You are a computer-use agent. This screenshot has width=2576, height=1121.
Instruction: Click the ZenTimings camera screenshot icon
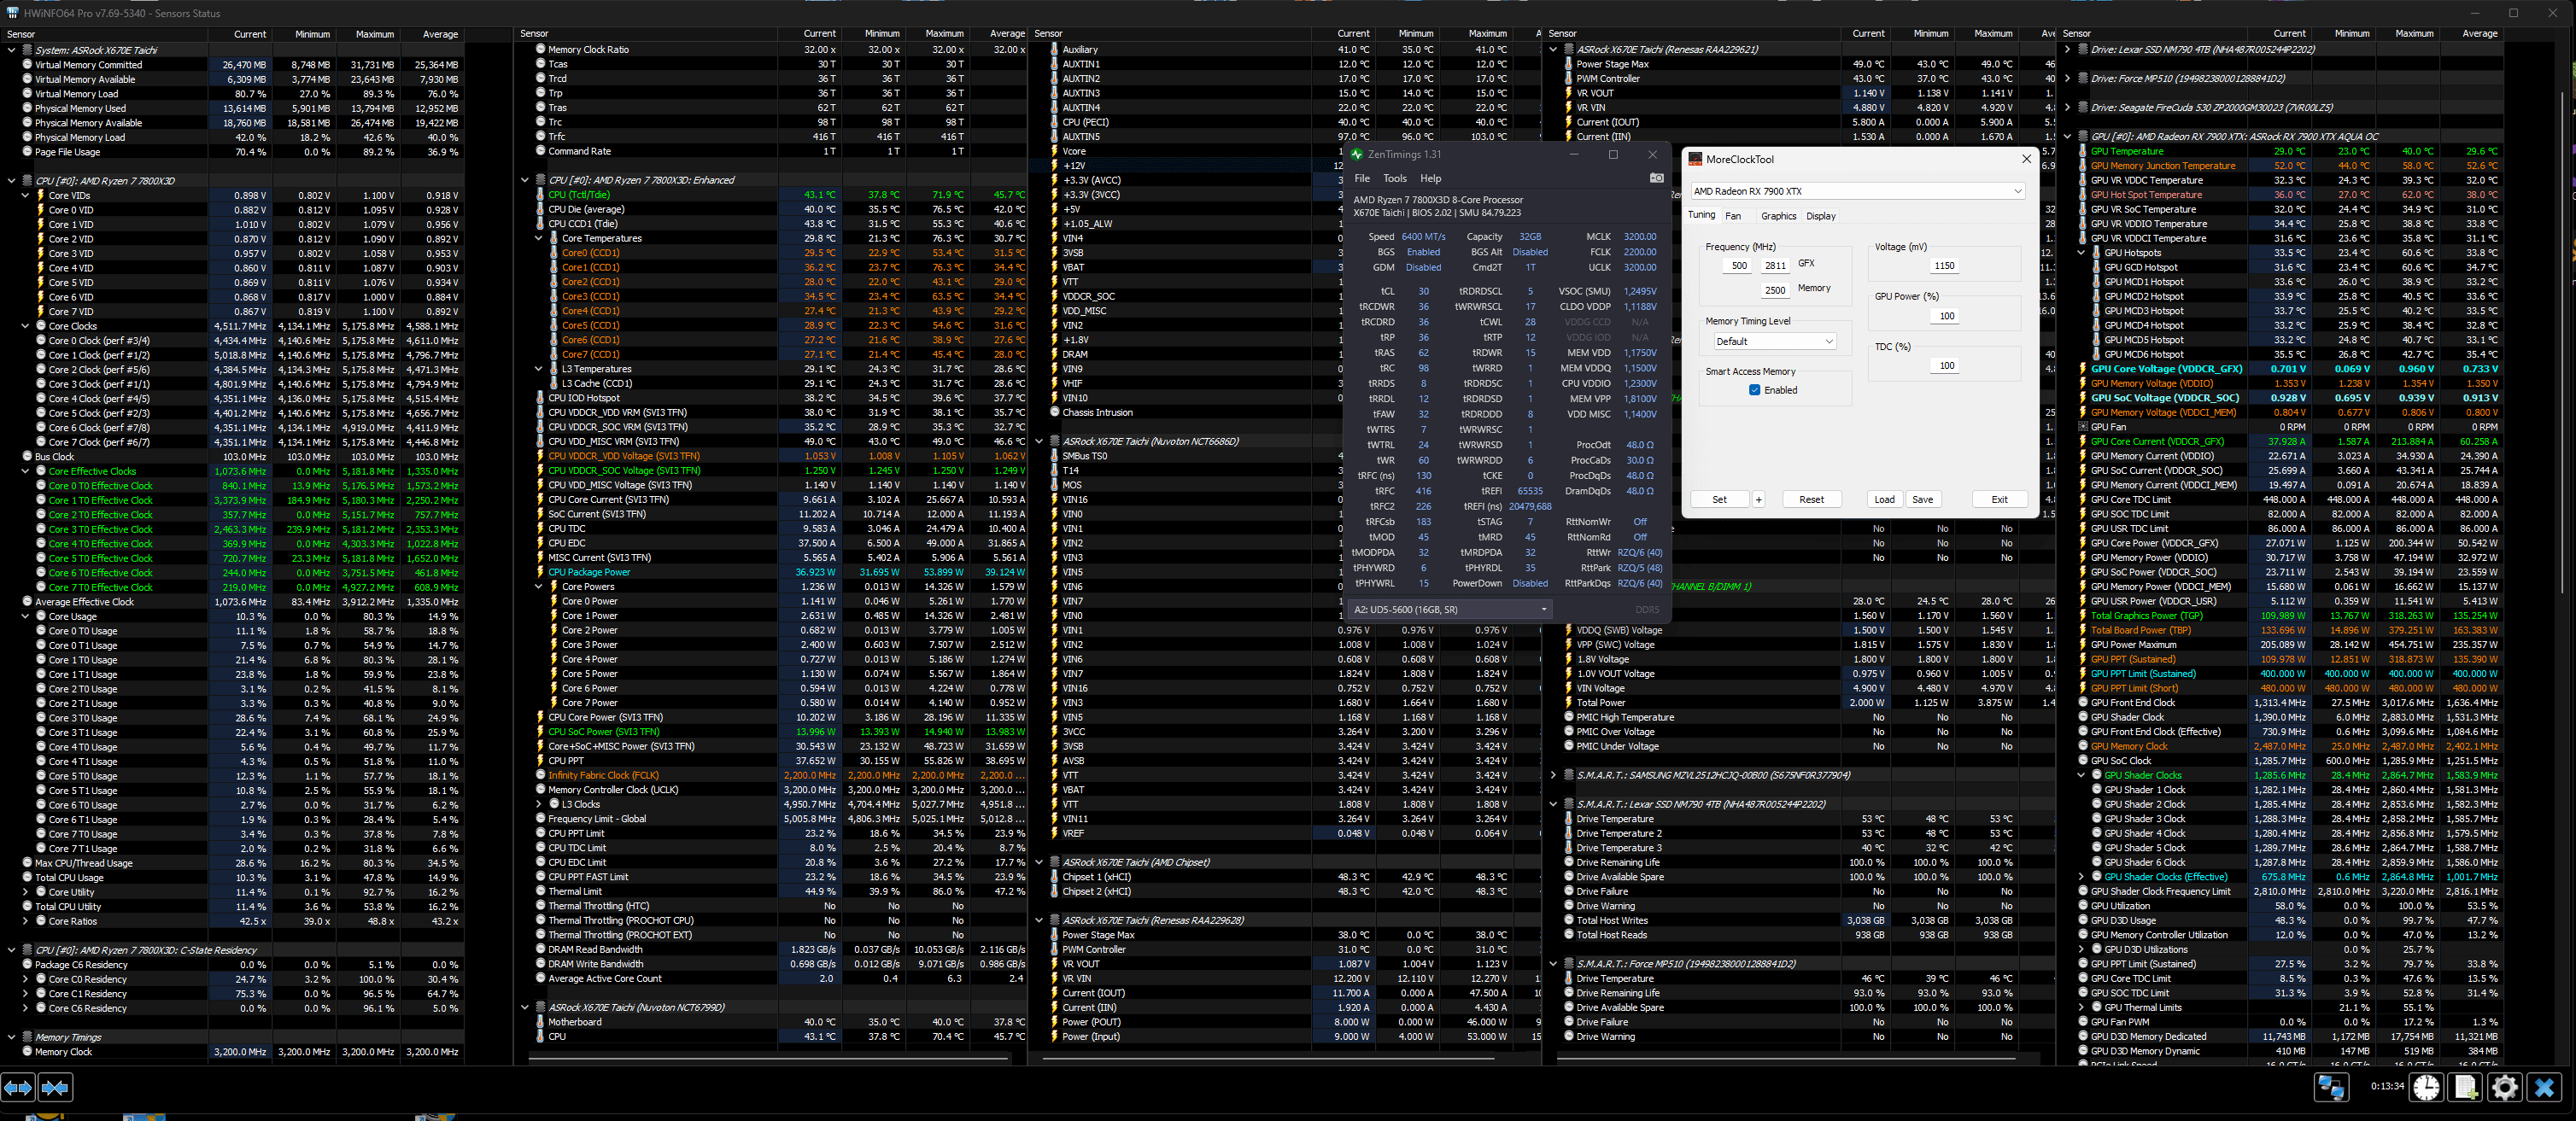coord(1656,178)
